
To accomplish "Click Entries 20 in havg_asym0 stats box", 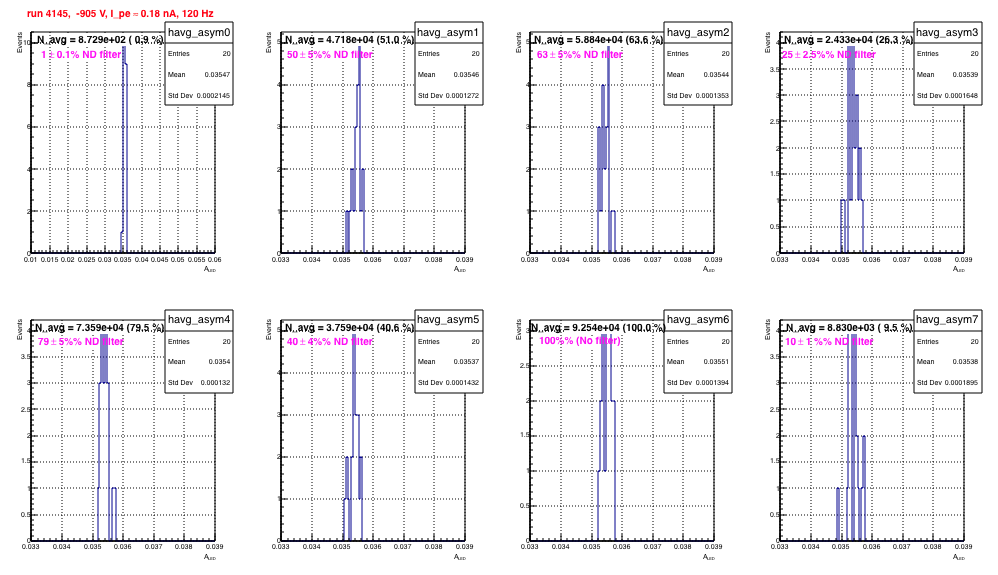I will pyautogui.click(x=199, y=53).
